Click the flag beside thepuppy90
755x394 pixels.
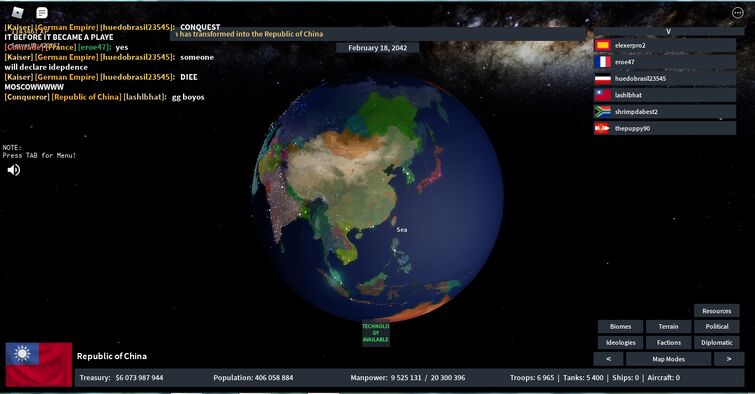coord(602,128)
